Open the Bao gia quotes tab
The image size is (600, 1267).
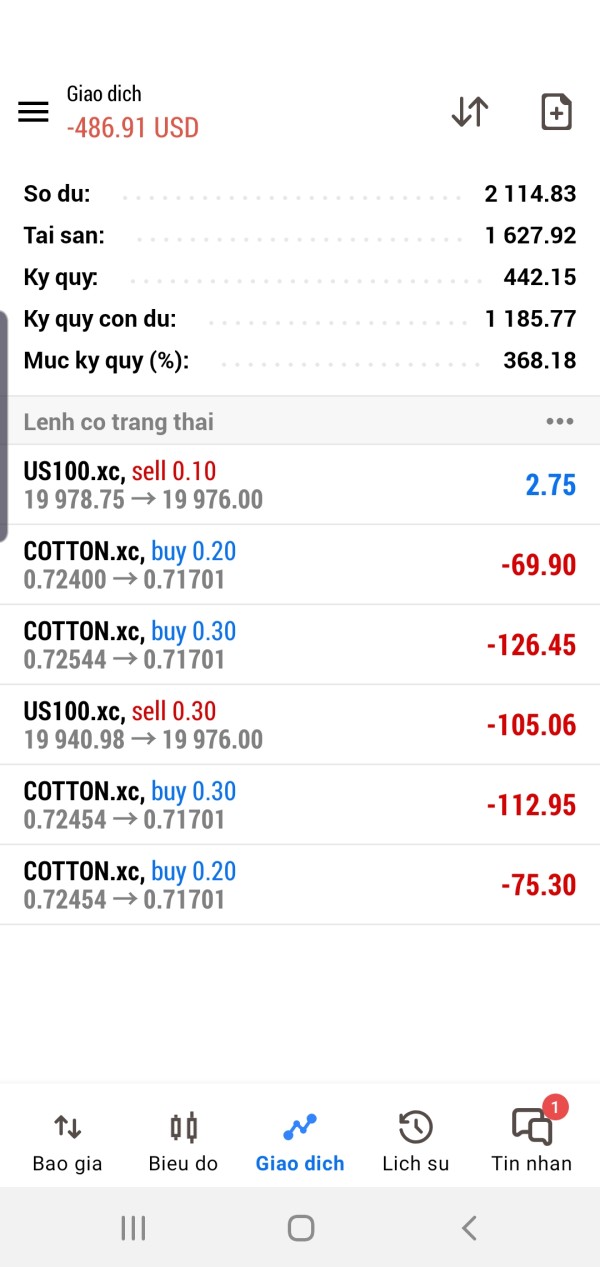(67, 1141)
